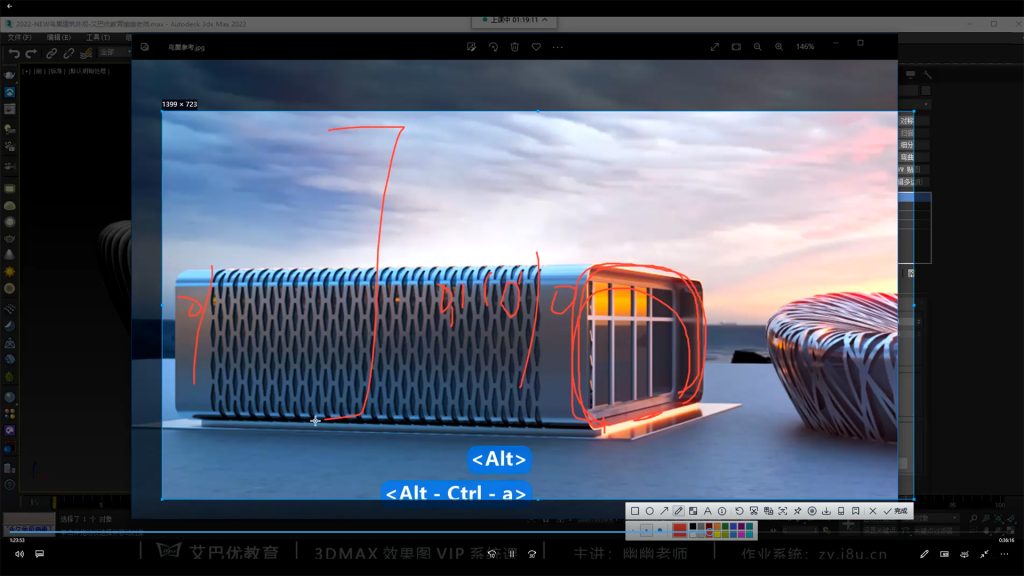Save the screenshot with the download icon
This screenshot has height=576, width=1024.
pos(826,511)
